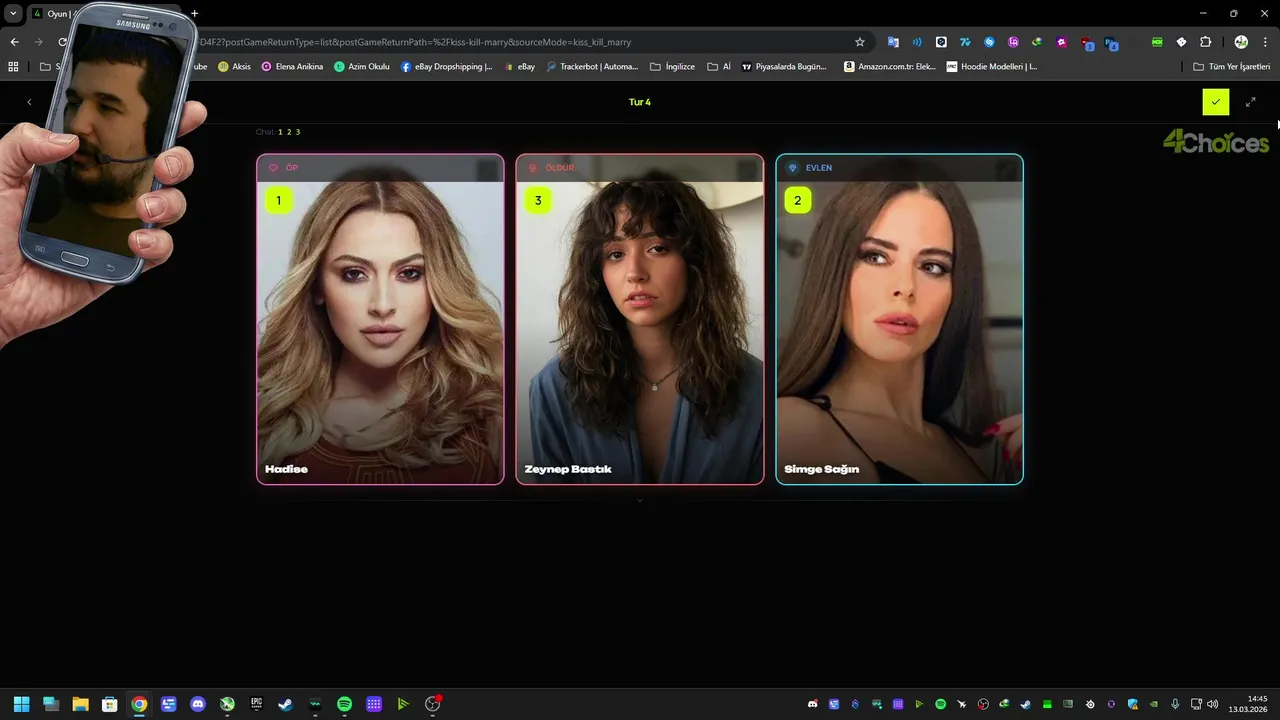Screen dimensions: 1280x720
Task: Open Chrome extensions puzzle icon
Action: (x=1205, y=42)
